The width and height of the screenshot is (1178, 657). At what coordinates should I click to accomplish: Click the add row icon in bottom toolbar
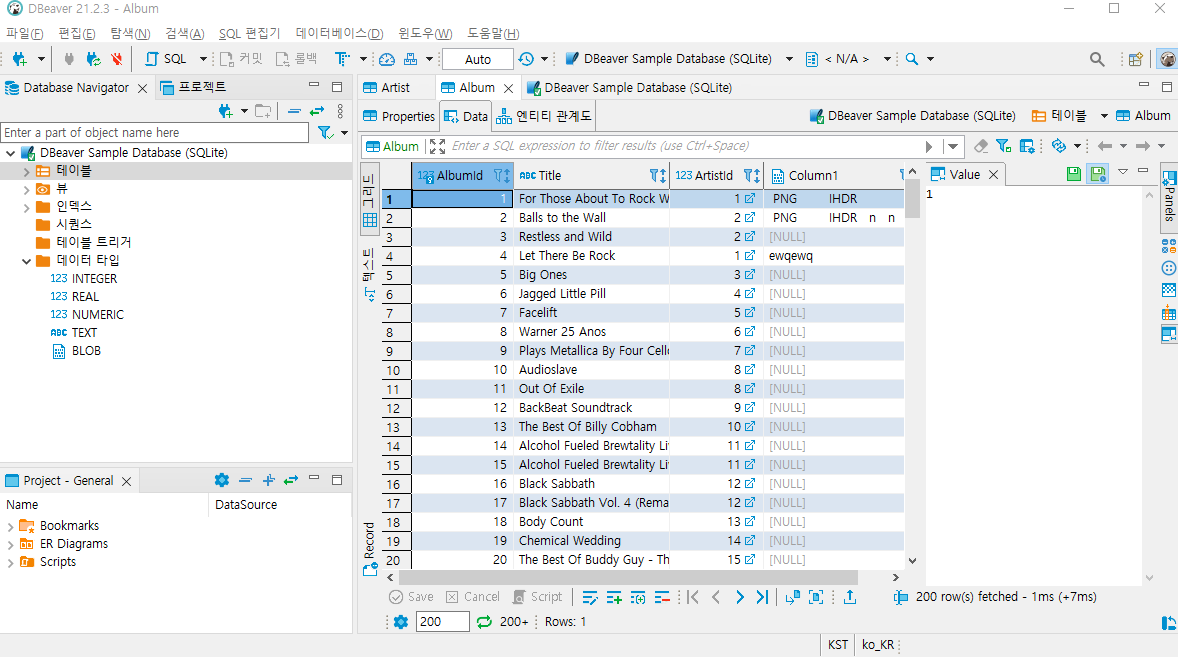click(x=614, y=598)
